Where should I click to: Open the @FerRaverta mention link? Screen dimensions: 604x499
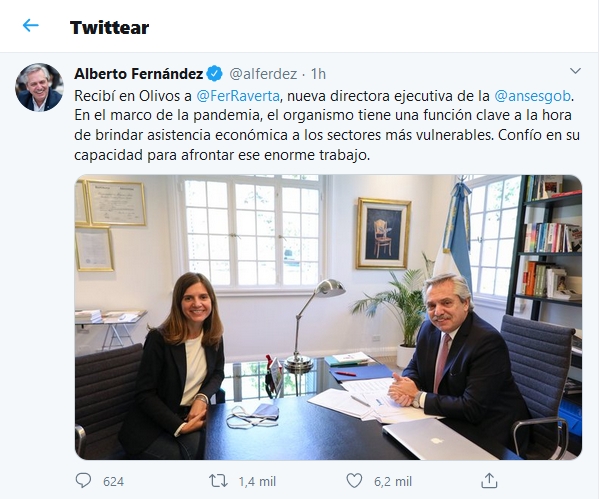pyautogui.click(x=238, y=96)
